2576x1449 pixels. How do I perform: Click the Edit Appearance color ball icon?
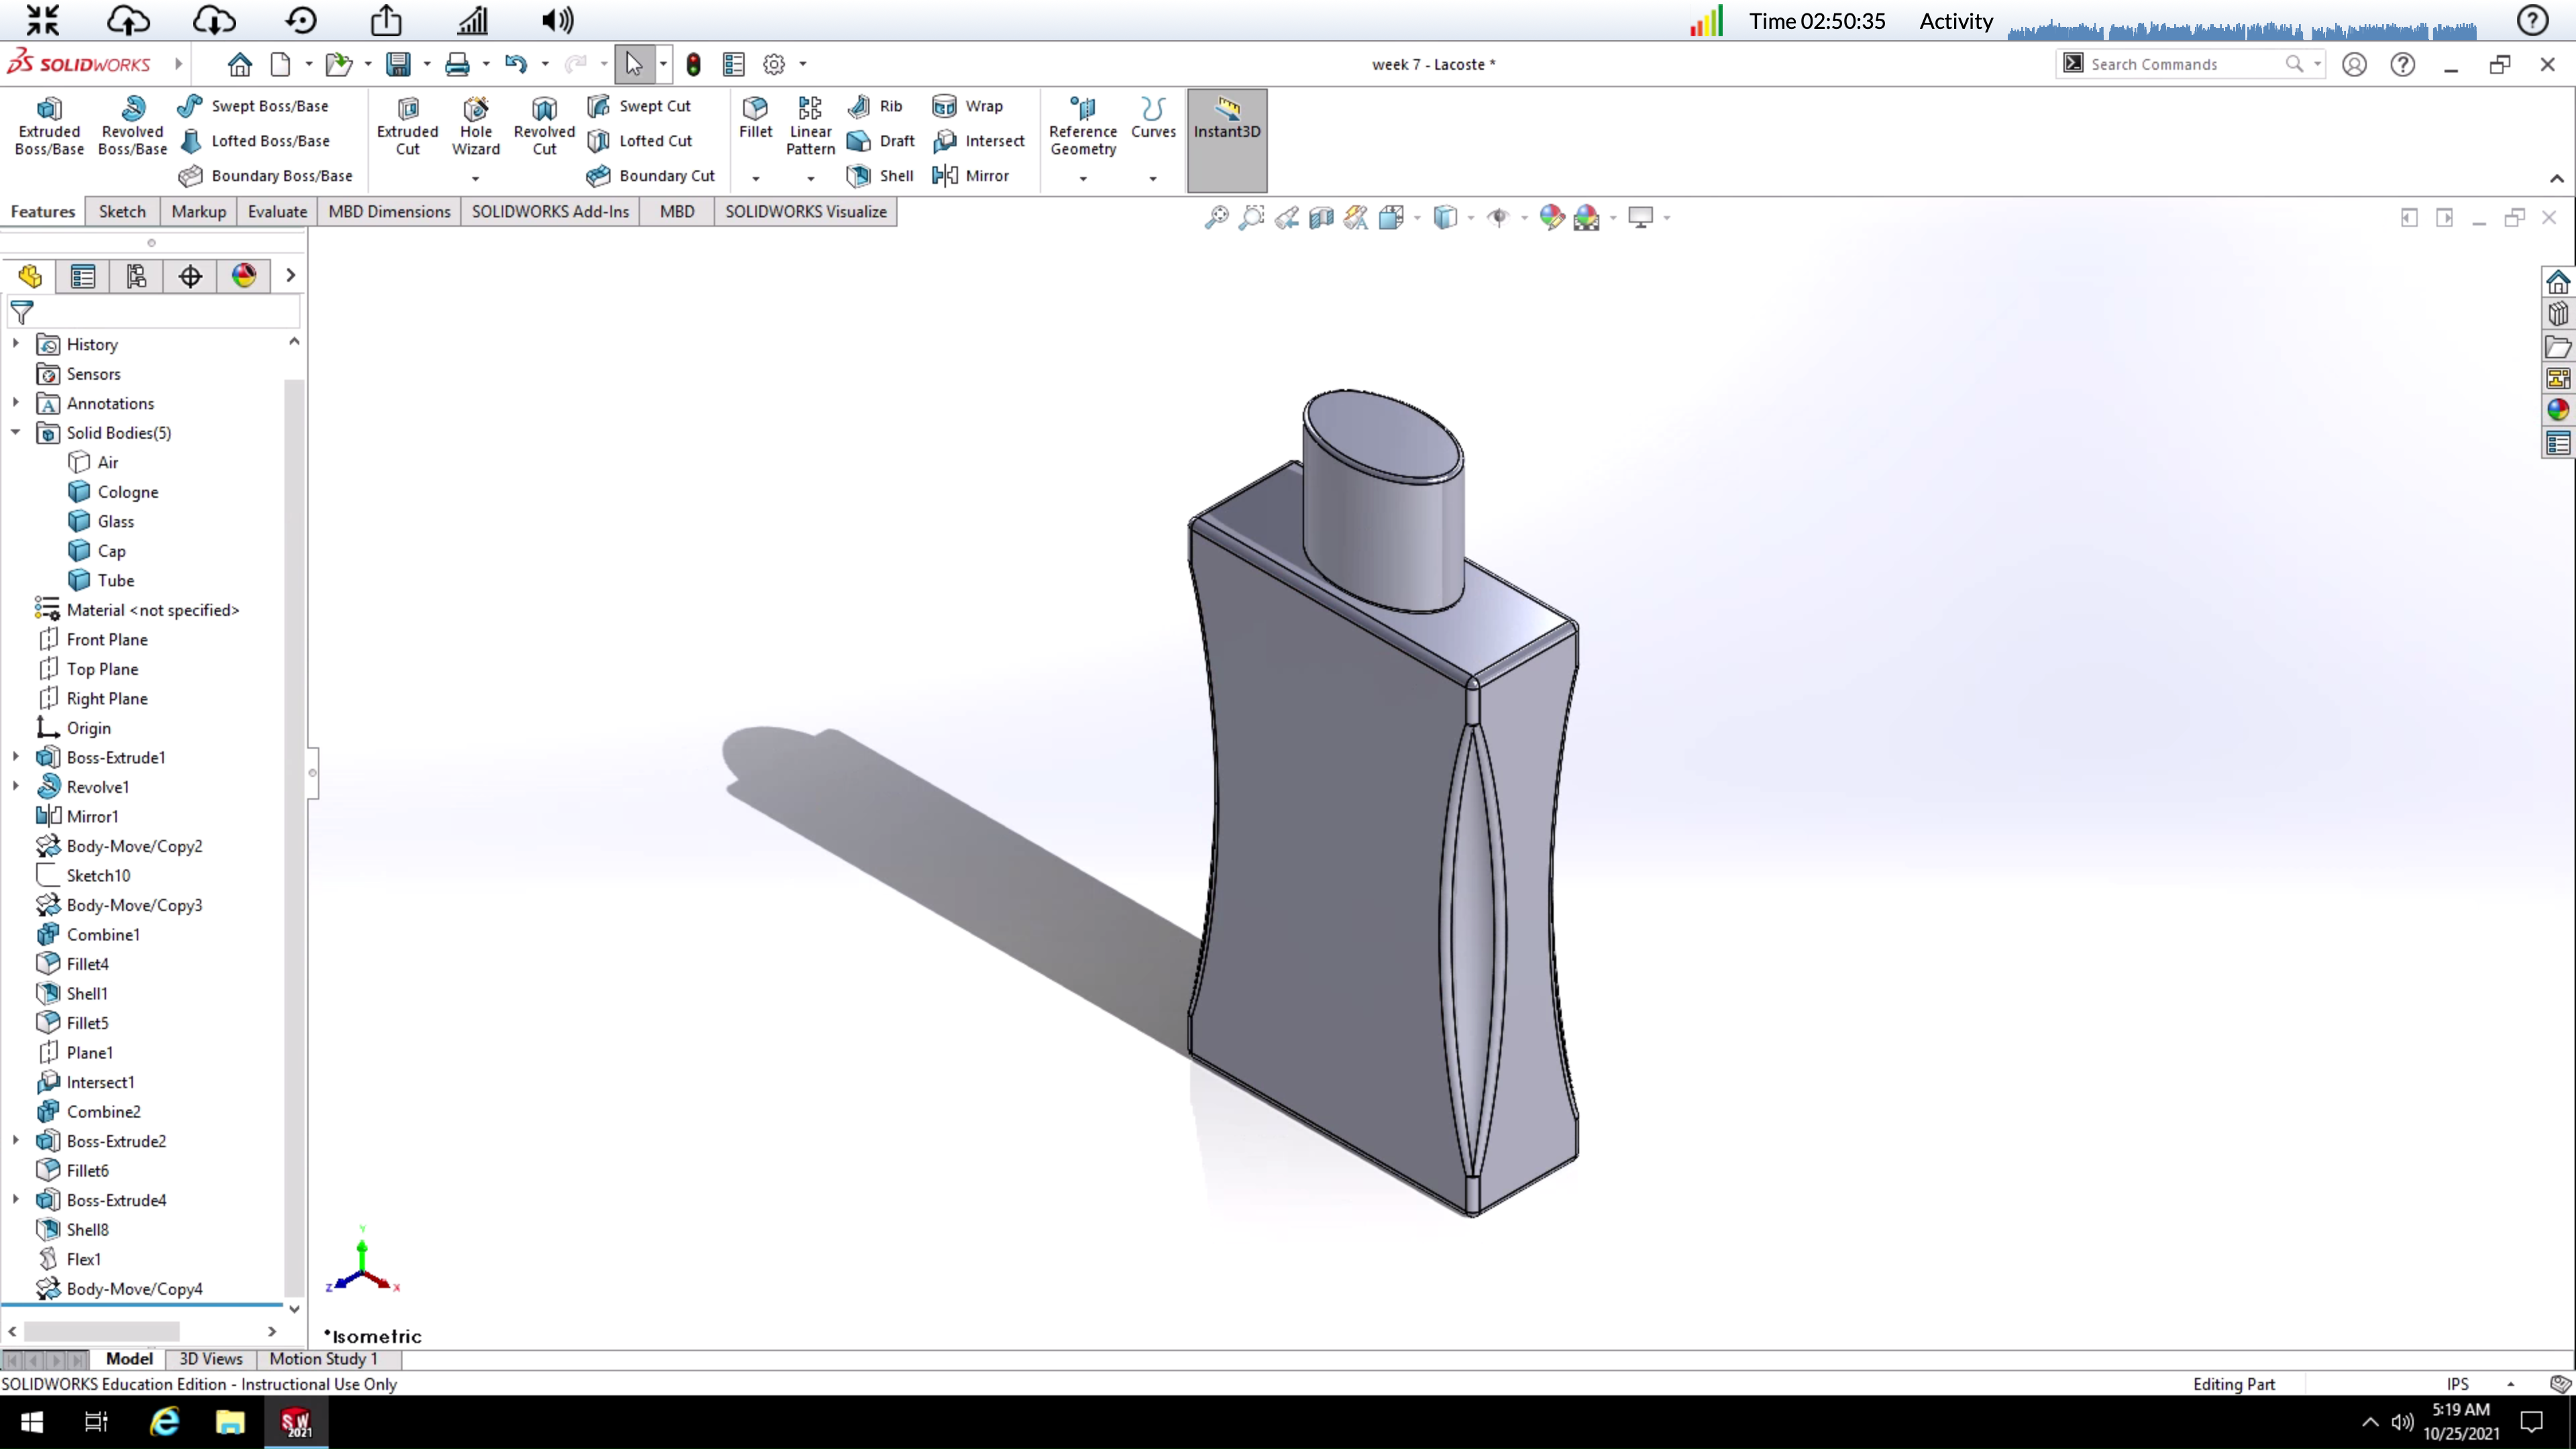click(1552, 217)
